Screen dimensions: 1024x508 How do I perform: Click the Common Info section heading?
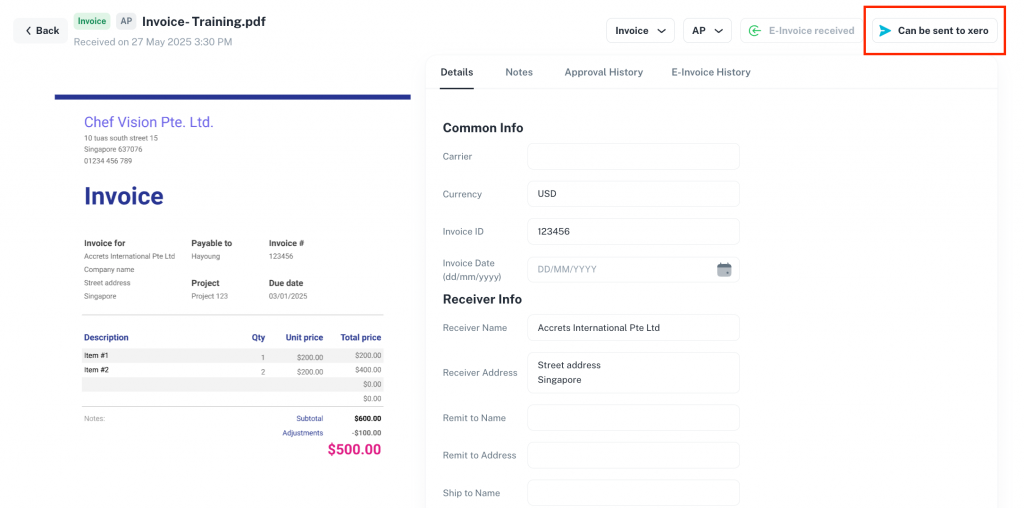483,128
